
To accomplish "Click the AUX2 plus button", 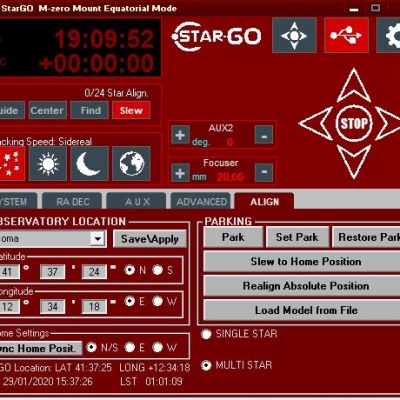I will click(180, 135).
